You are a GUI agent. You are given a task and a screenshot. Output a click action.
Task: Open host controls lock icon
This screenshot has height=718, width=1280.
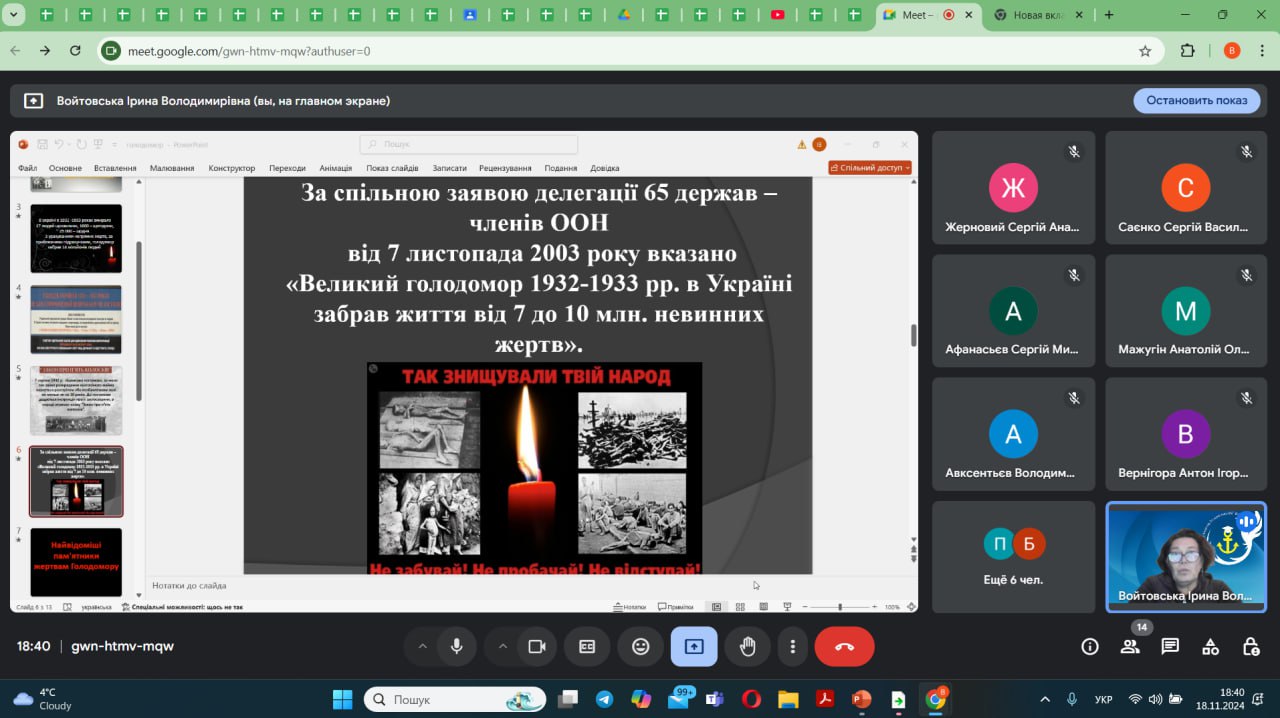coord(1250,646)
